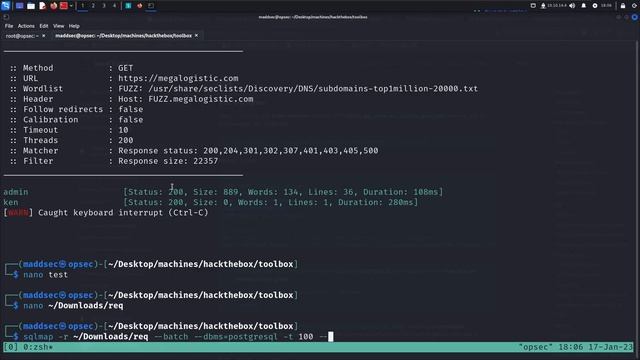This screenshot has width=640, height=360.
Task: Open the file manager from panel
Action: (x=31, y=6)
